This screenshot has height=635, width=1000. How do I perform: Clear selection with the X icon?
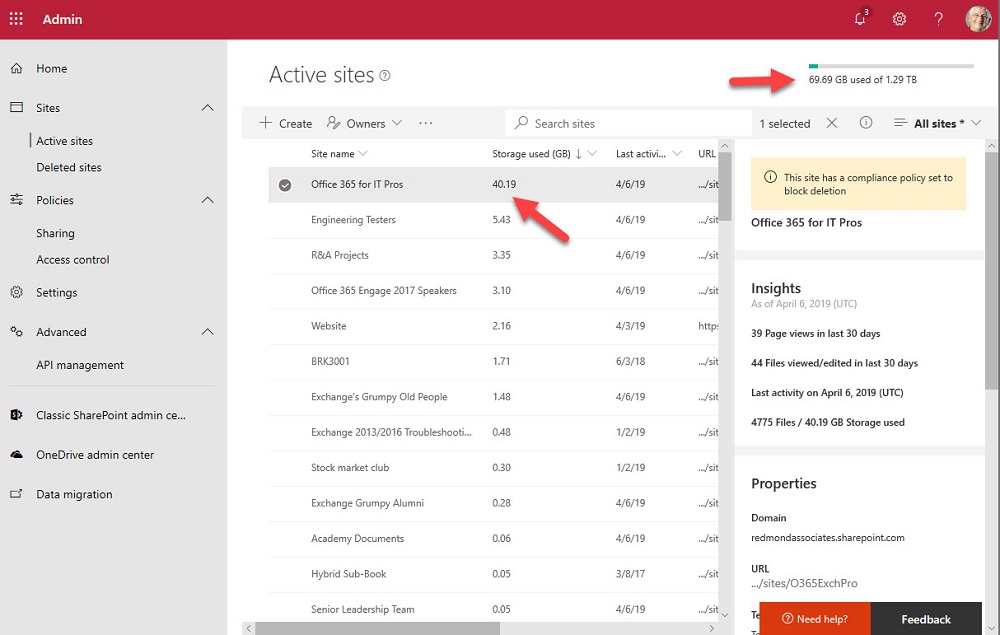pyautogui.click(x=832, y=123)
